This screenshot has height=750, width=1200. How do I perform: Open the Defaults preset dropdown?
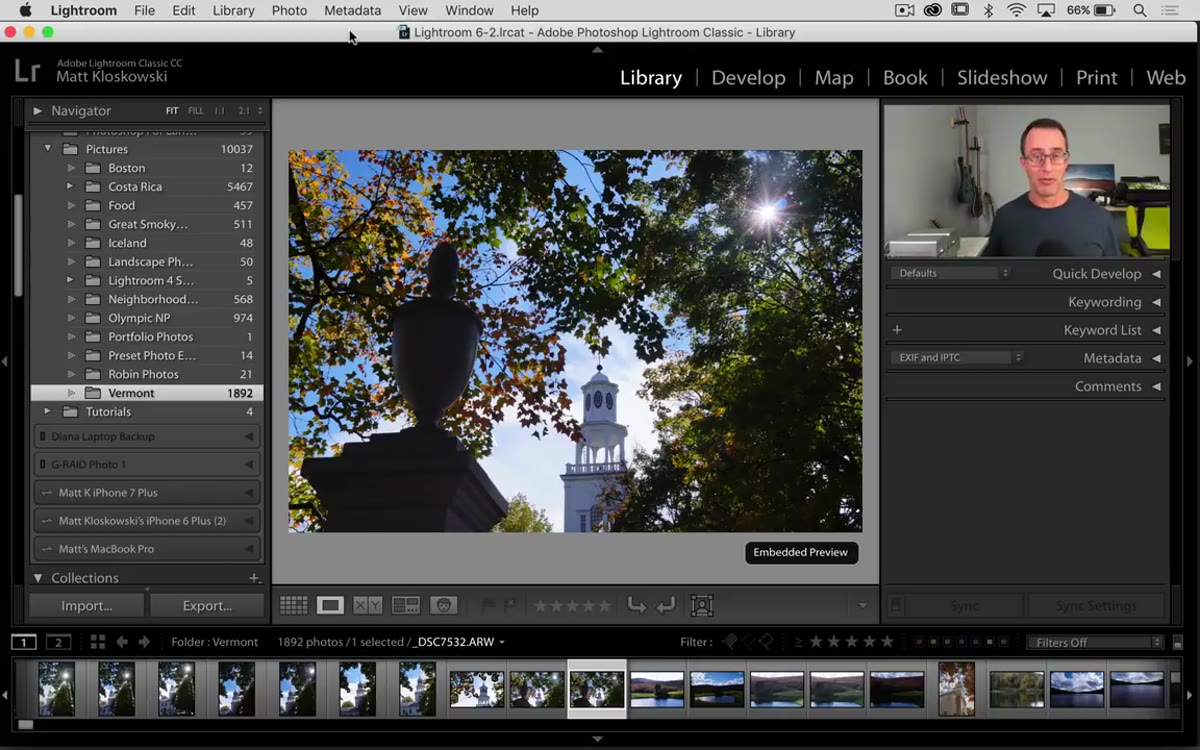pos(951,273)
